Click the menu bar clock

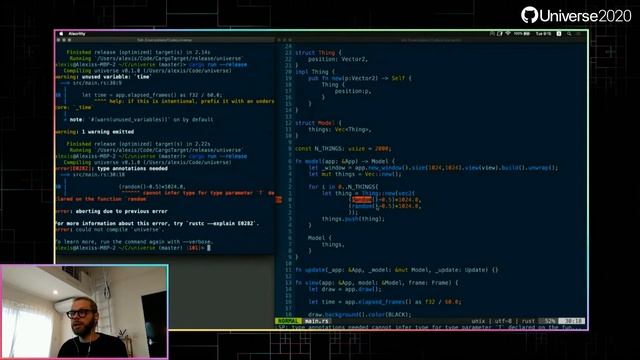(x=543, y=34)
